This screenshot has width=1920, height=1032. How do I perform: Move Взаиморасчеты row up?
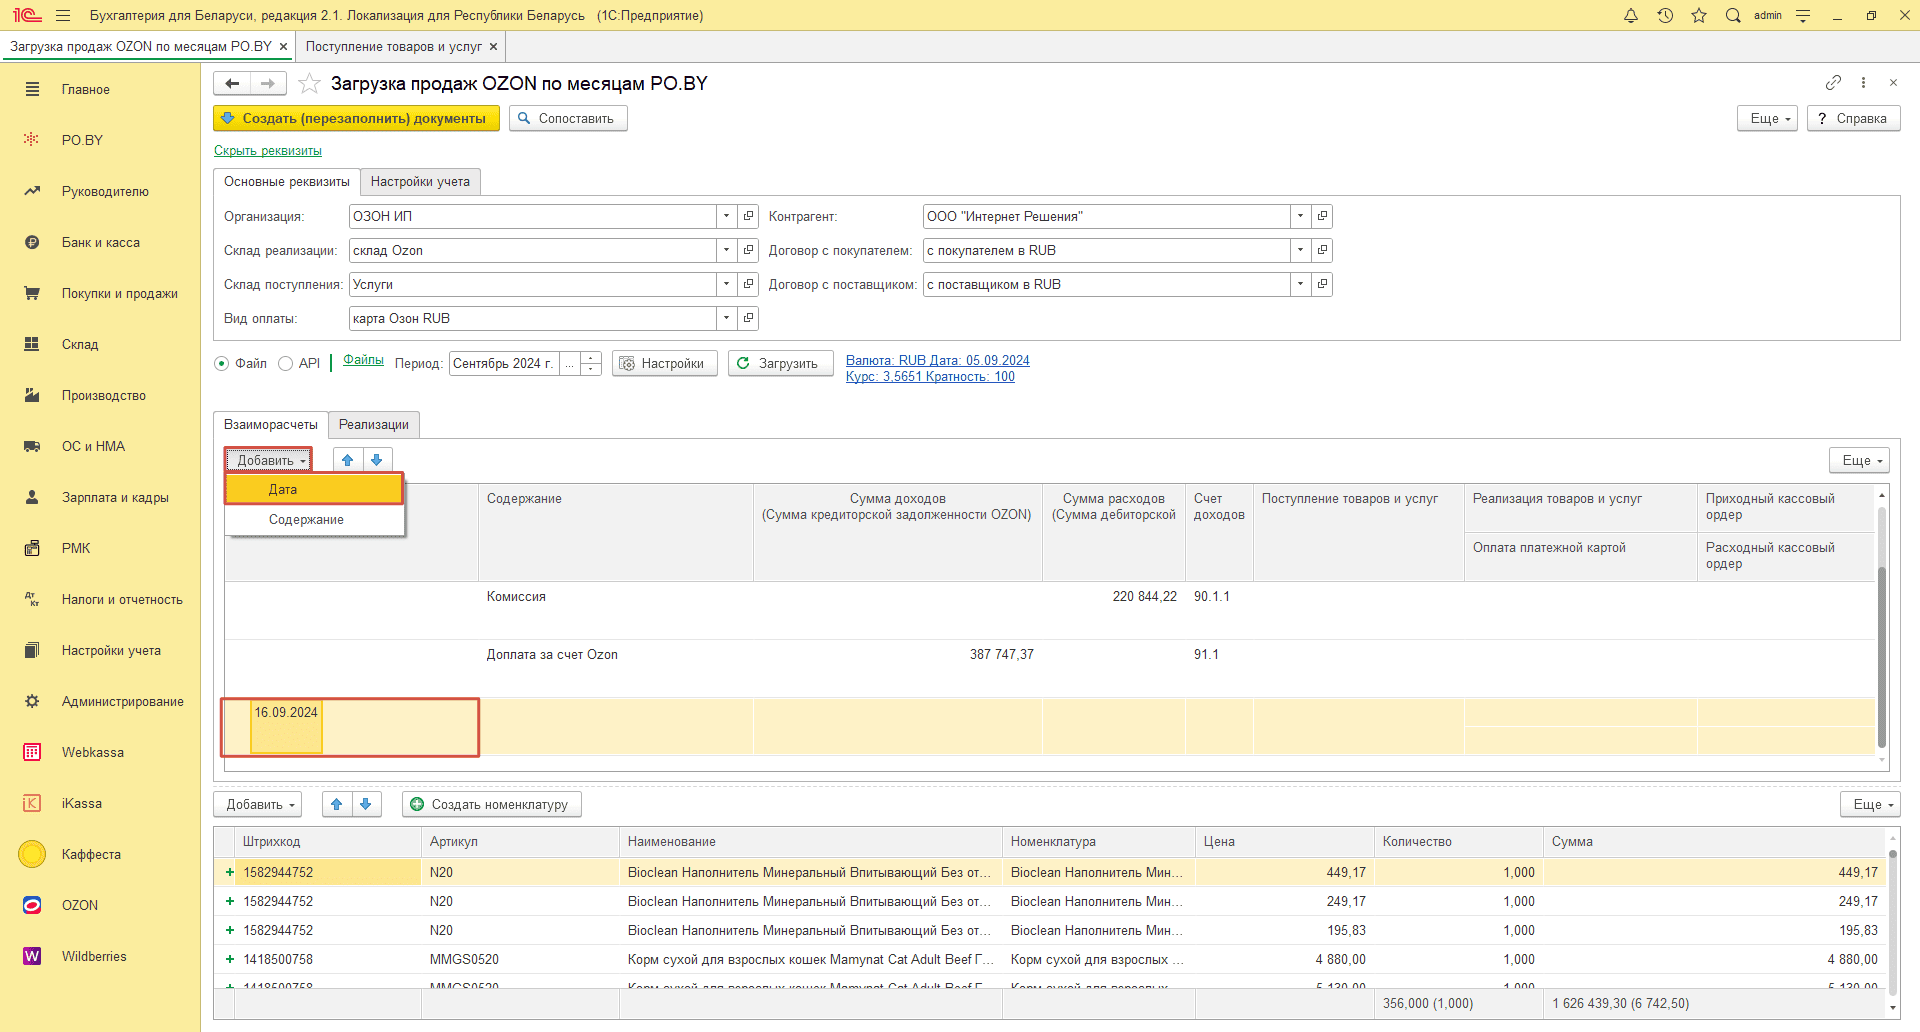[x=347, y=460]
